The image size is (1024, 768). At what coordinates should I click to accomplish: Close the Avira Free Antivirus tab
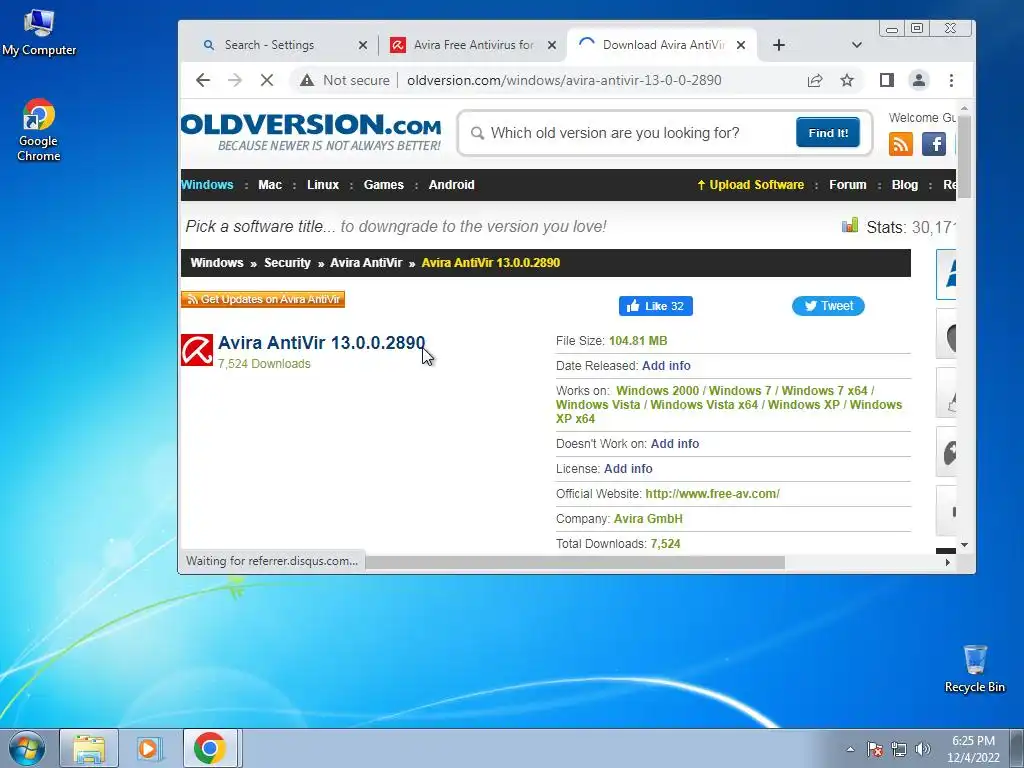click(552, 45)
